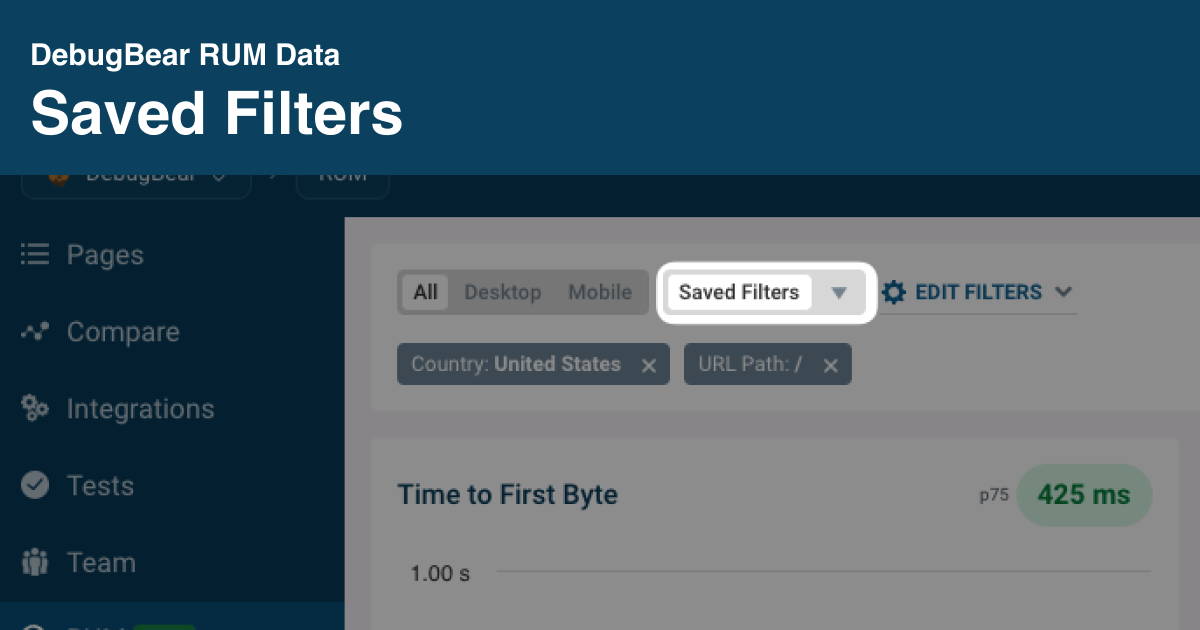1200x630 pixels.
Task: Go to the Compare menu item
Action: click(123, 332)
